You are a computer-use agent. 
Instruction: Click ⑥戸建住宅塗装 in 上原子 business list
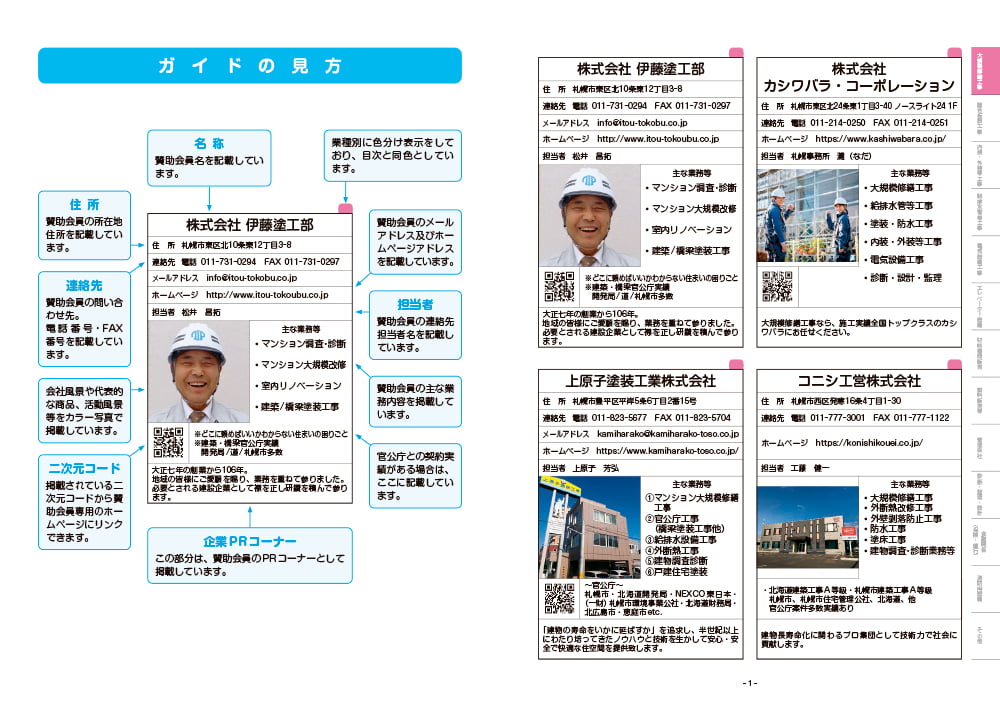(x=676, y=572)
